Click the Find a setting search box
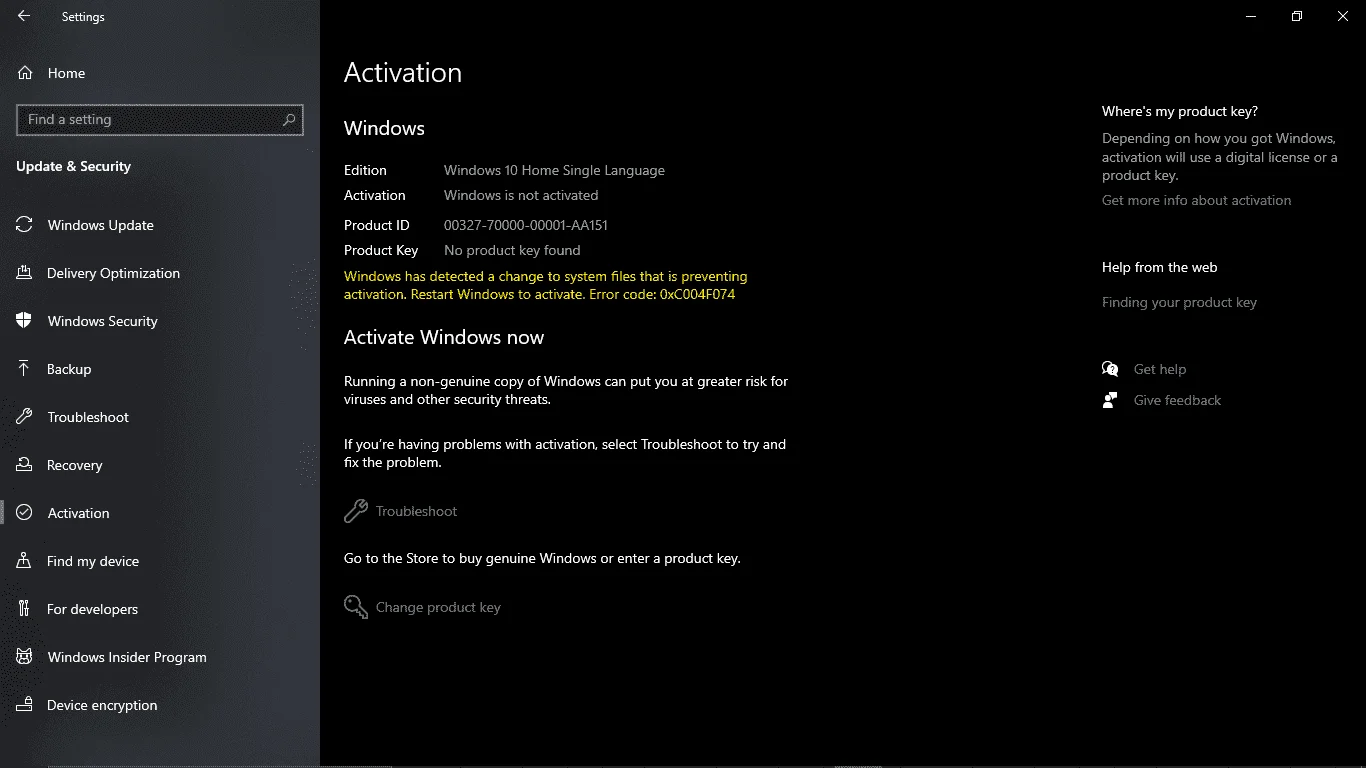This screenshot has height=768, width=1366. coord(160,119)
